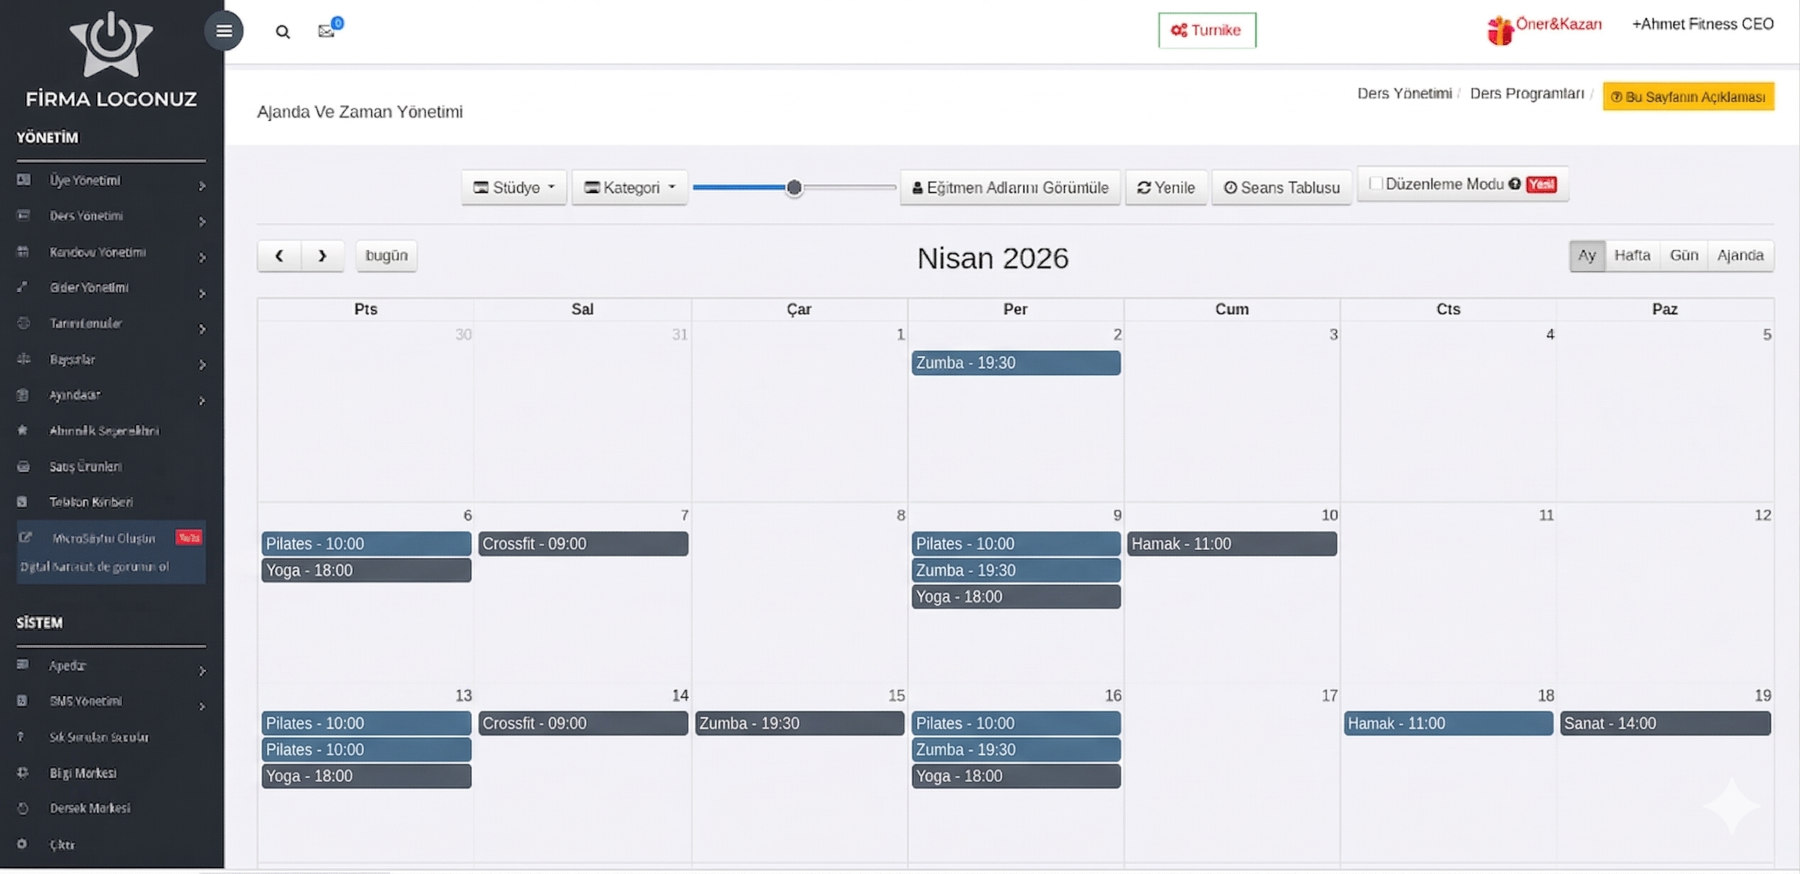
Task: Open the Stüdyo dropdown
Action: (x=514, y=188)
